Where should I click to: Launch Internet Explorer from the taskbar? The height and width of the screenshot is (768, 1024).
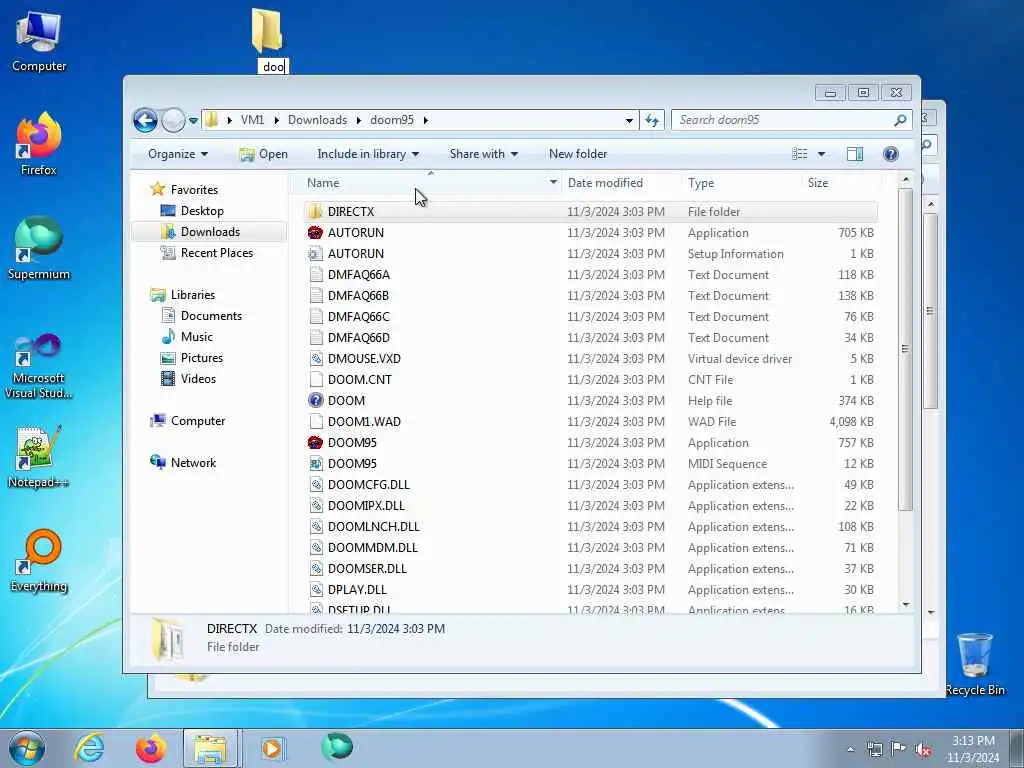pos(89,748)
